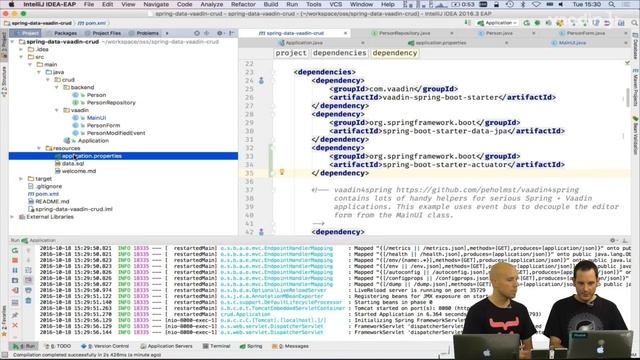This screenshot has width=640, height=360.
Task: Open Project panel settings gear
Action: [220, 33]
